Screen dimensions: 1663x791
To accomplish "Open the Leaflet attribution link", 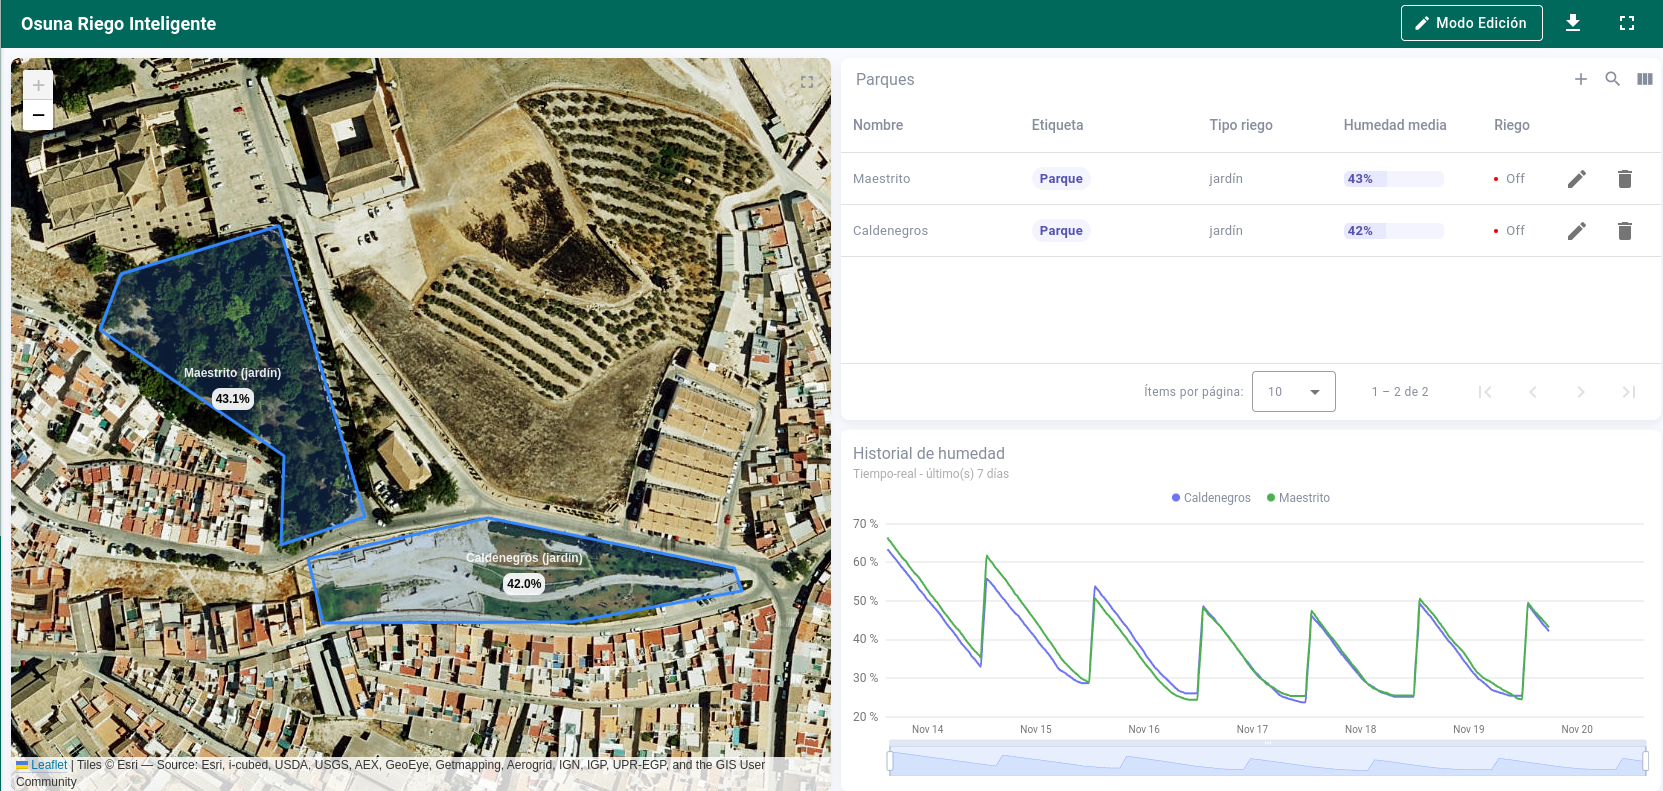I will tap(48, 765).
